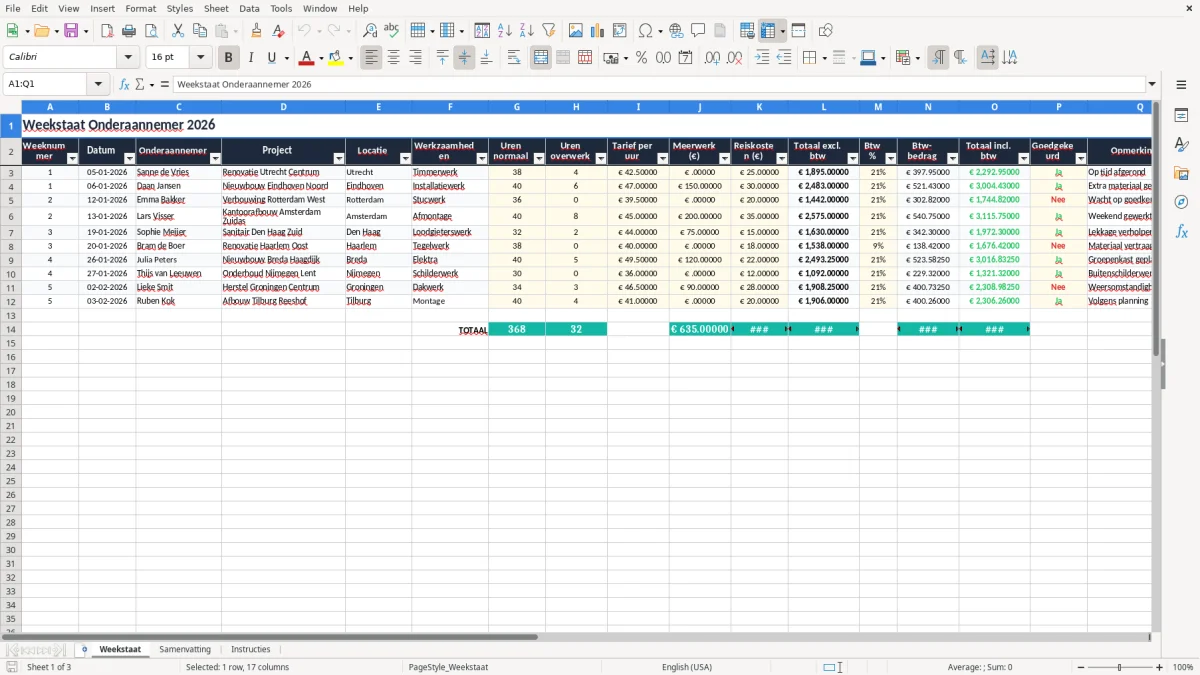
Task: Toggle Italic formatting
Action: pos(251,58)
